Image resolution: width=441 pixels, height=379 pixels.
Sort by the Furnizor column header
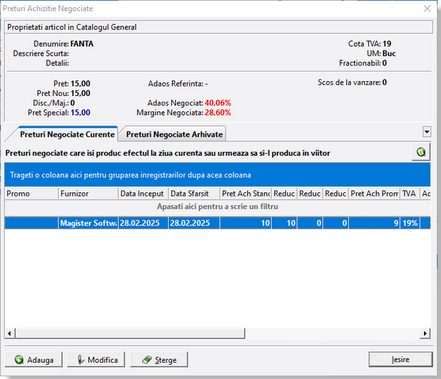(88, 194)
